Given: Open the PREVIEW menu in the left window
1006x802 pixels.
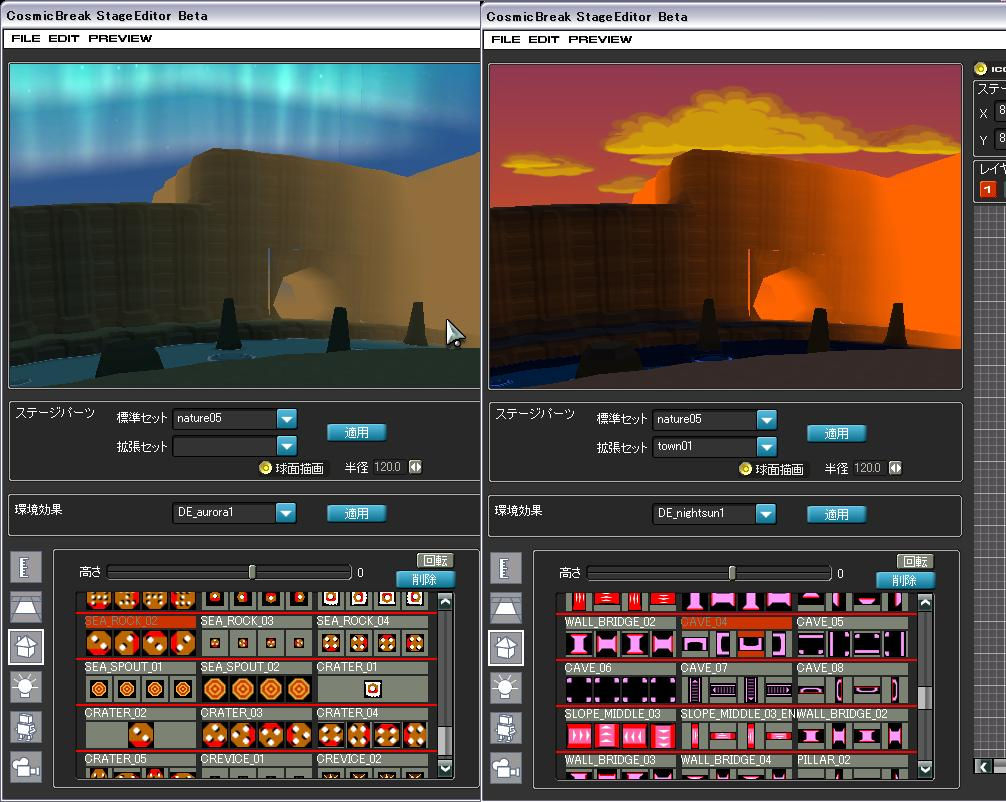Looking at the screenshot, I should pyautogui.click(x=120, y=38).
